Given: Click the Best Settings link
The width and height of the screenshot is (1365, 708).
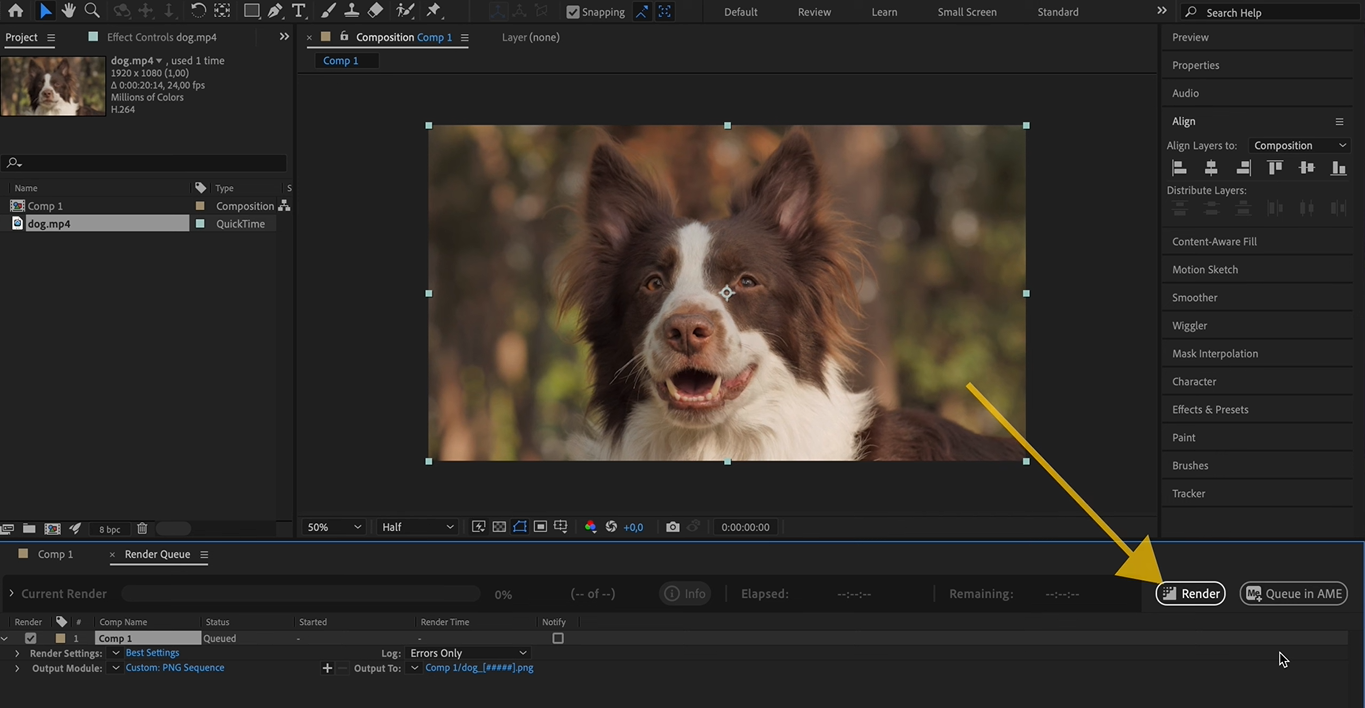Looking at the screenshot, I should pos(152,652).
